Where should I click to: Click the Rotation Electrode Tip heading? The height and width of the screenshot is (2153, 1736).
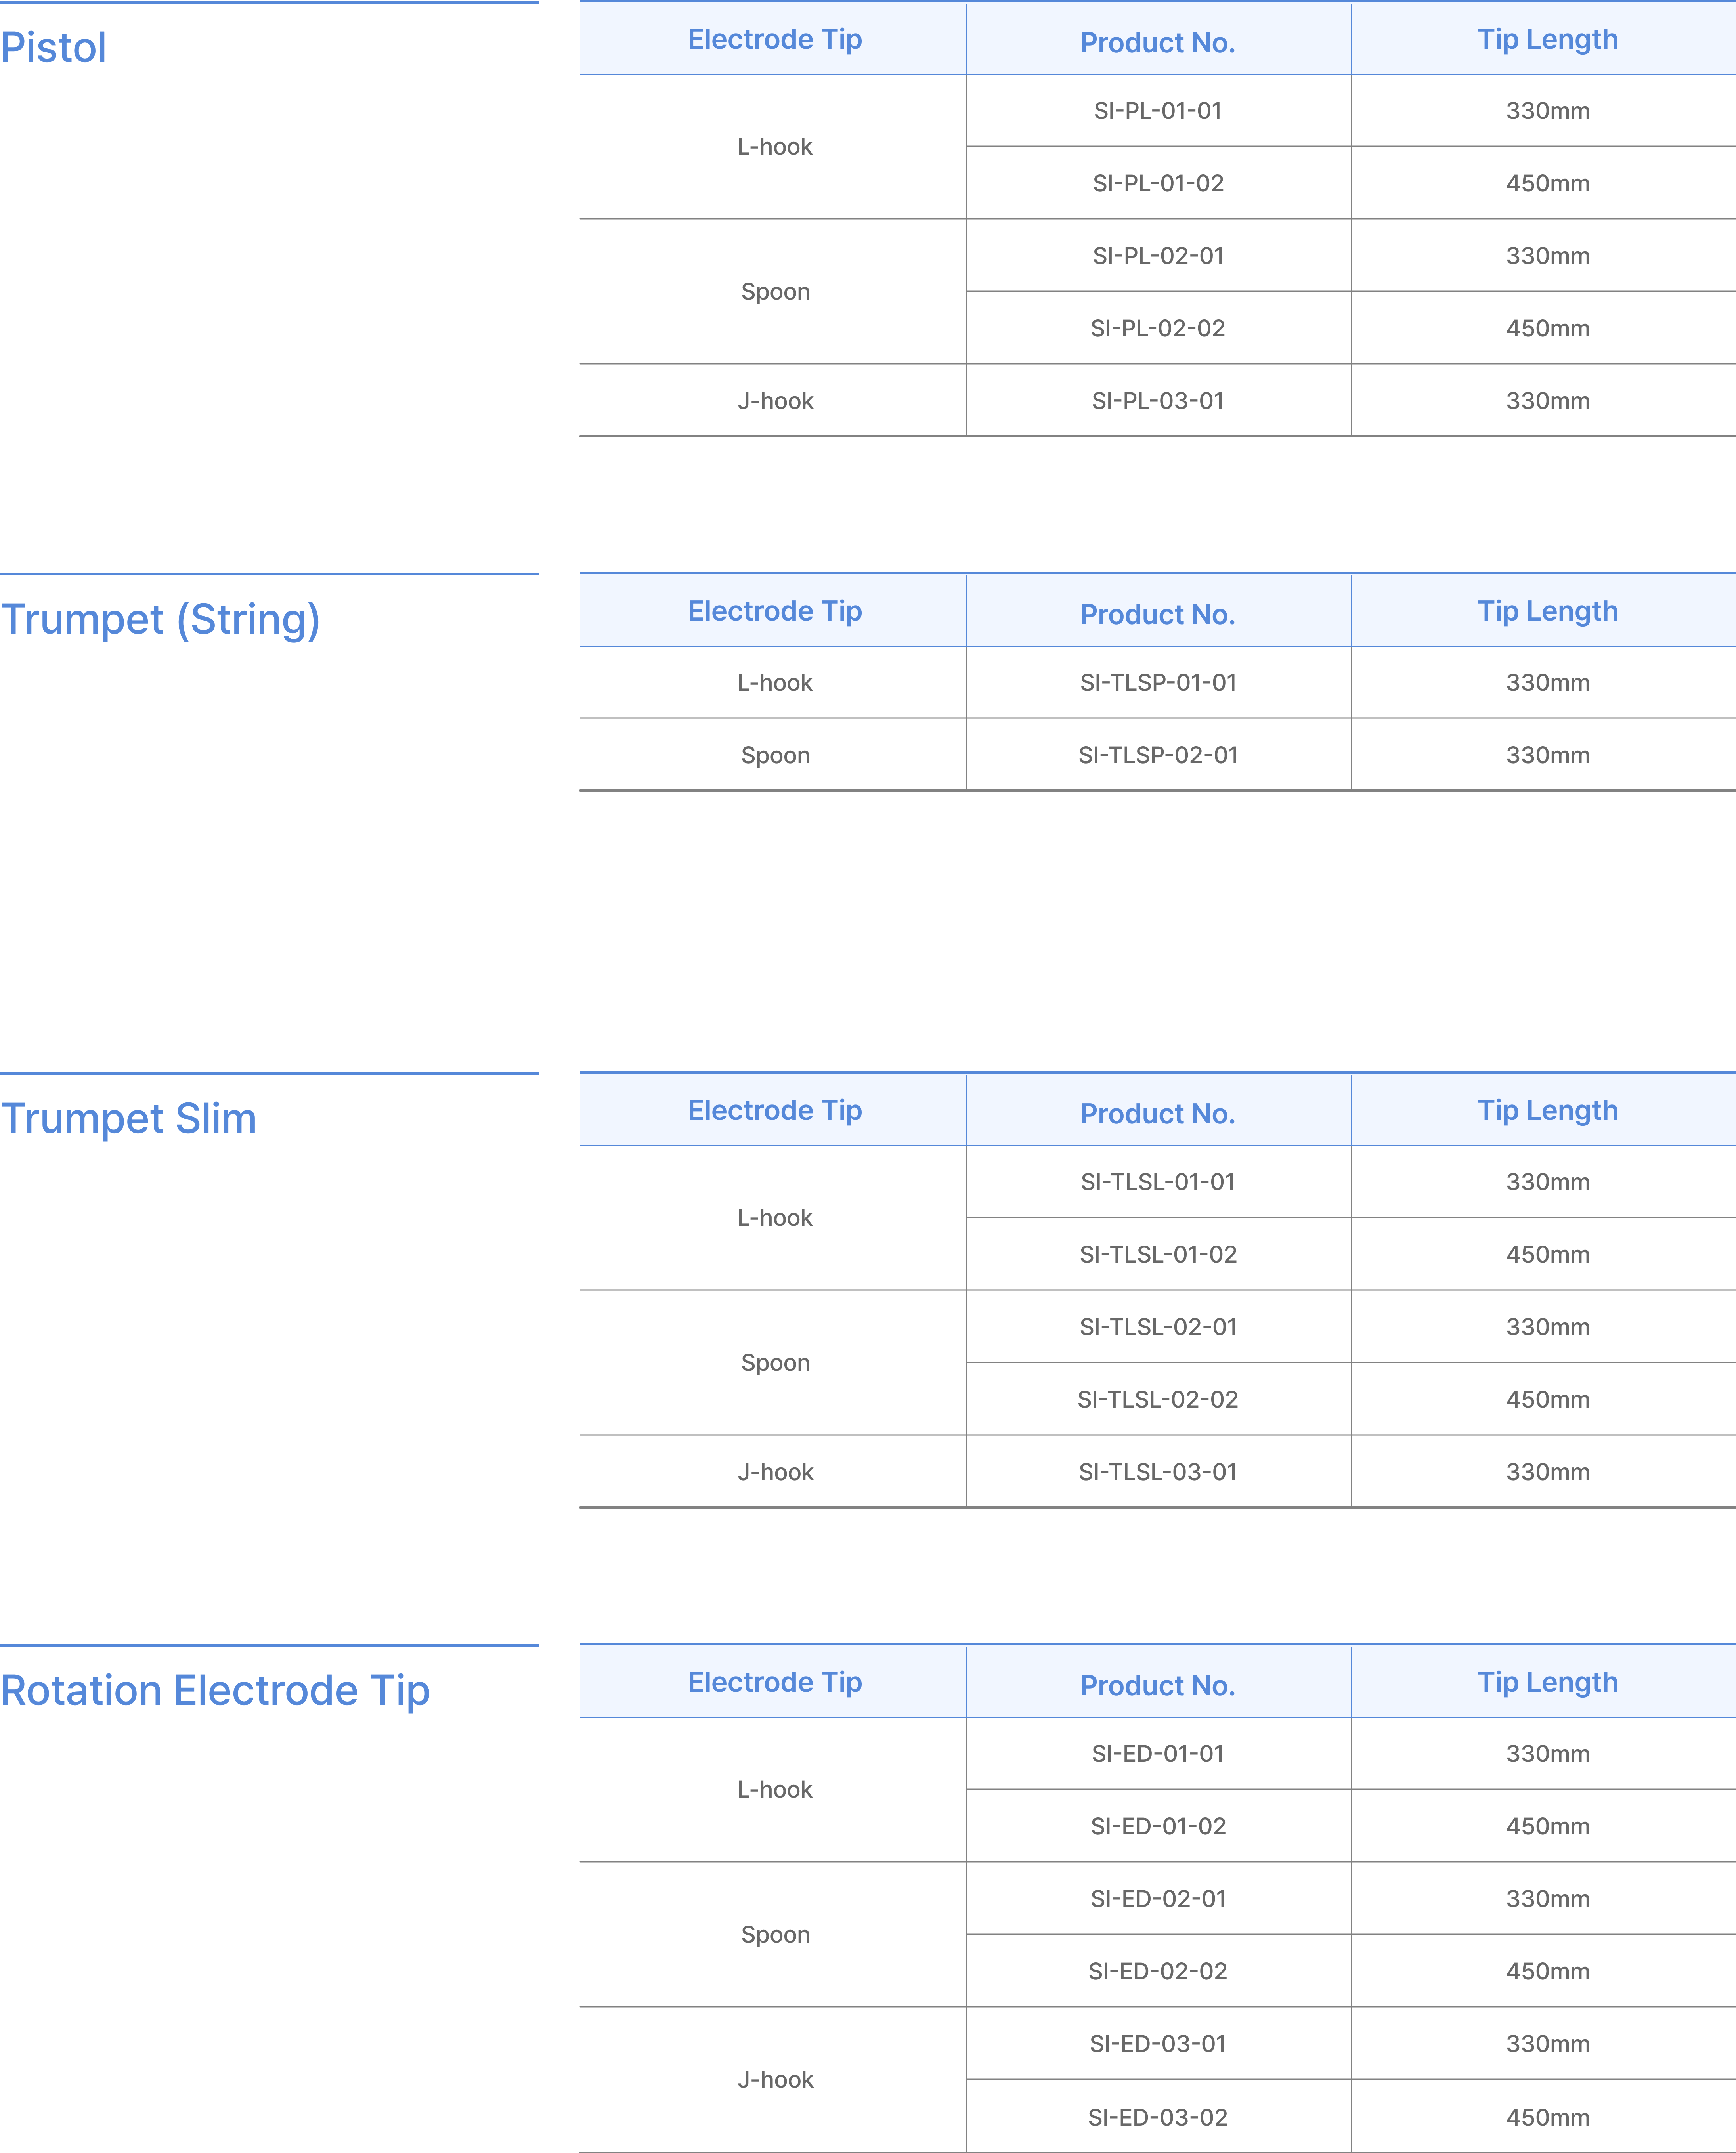[x=215, y=1690]
